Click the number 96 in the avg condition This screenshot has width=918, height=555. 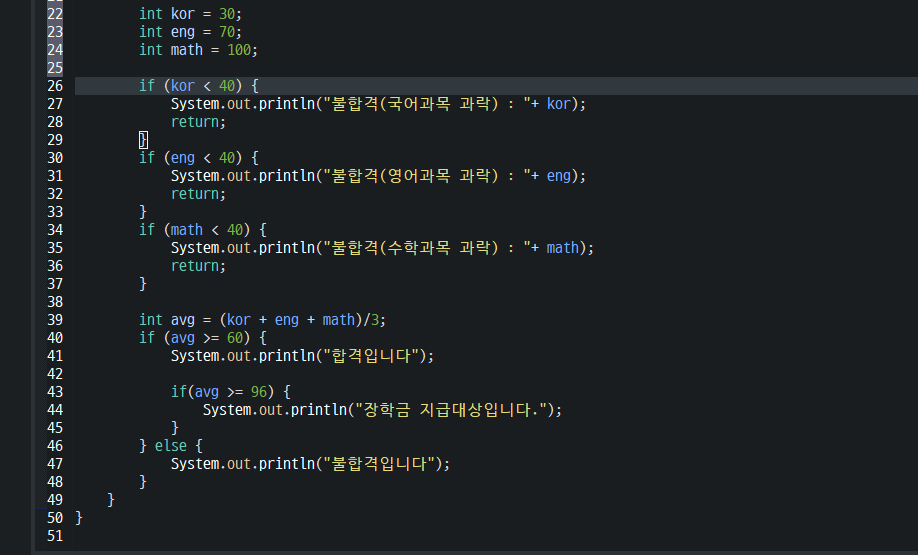(259, 392)
